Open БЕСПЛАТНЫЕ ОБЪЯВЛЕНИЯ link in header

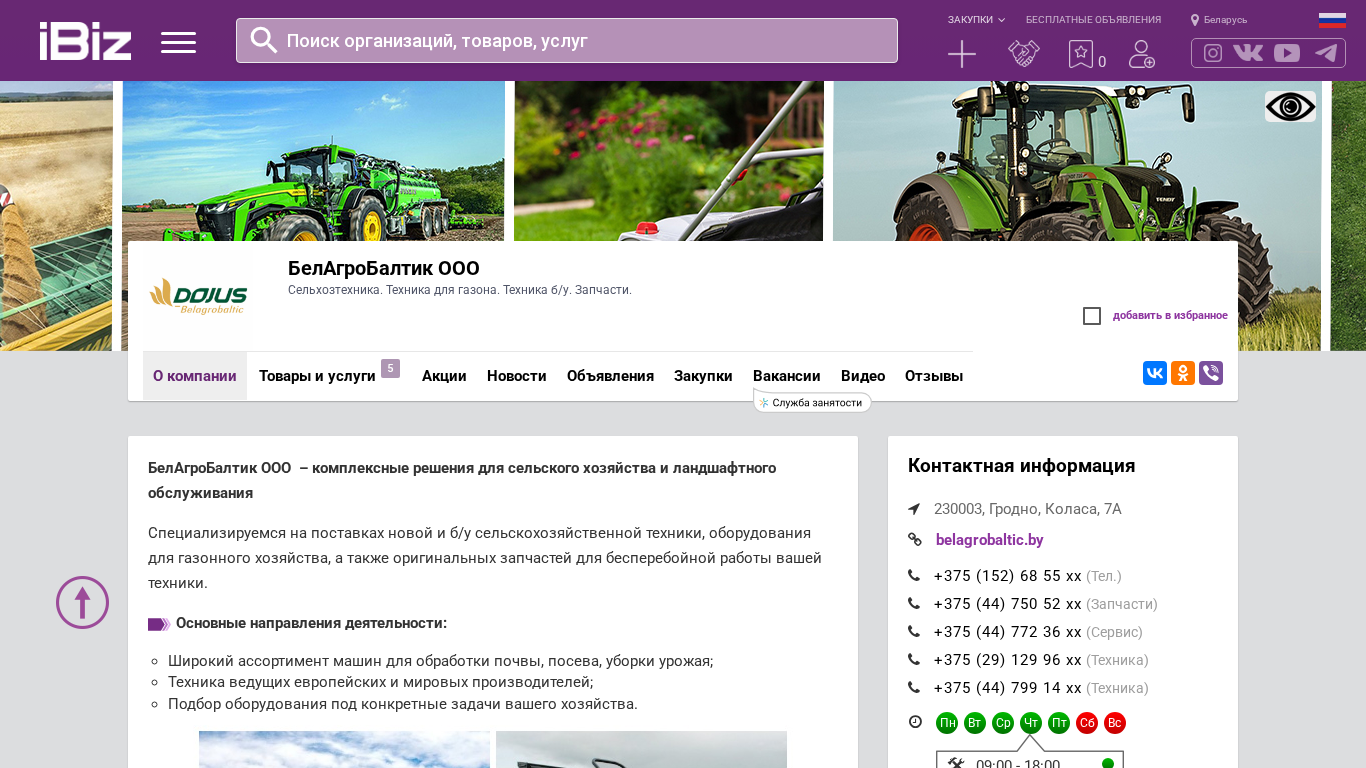[1093, 20]
